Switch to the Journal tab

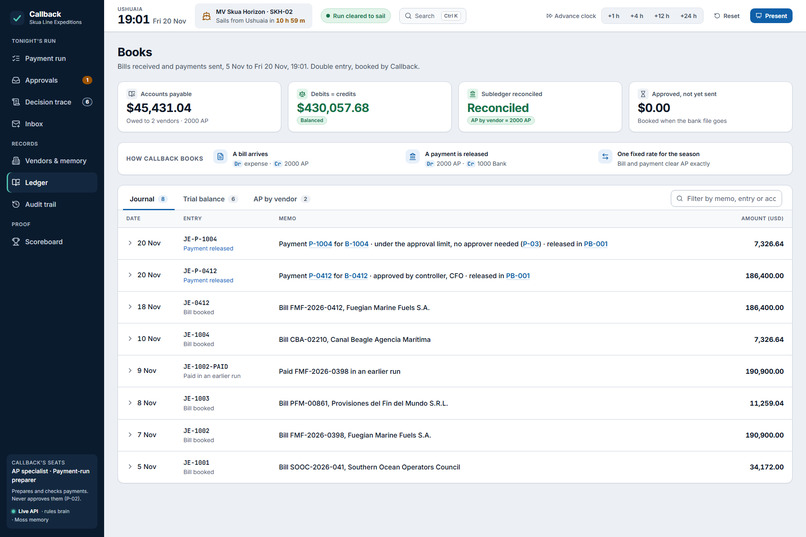click(148, 199)
